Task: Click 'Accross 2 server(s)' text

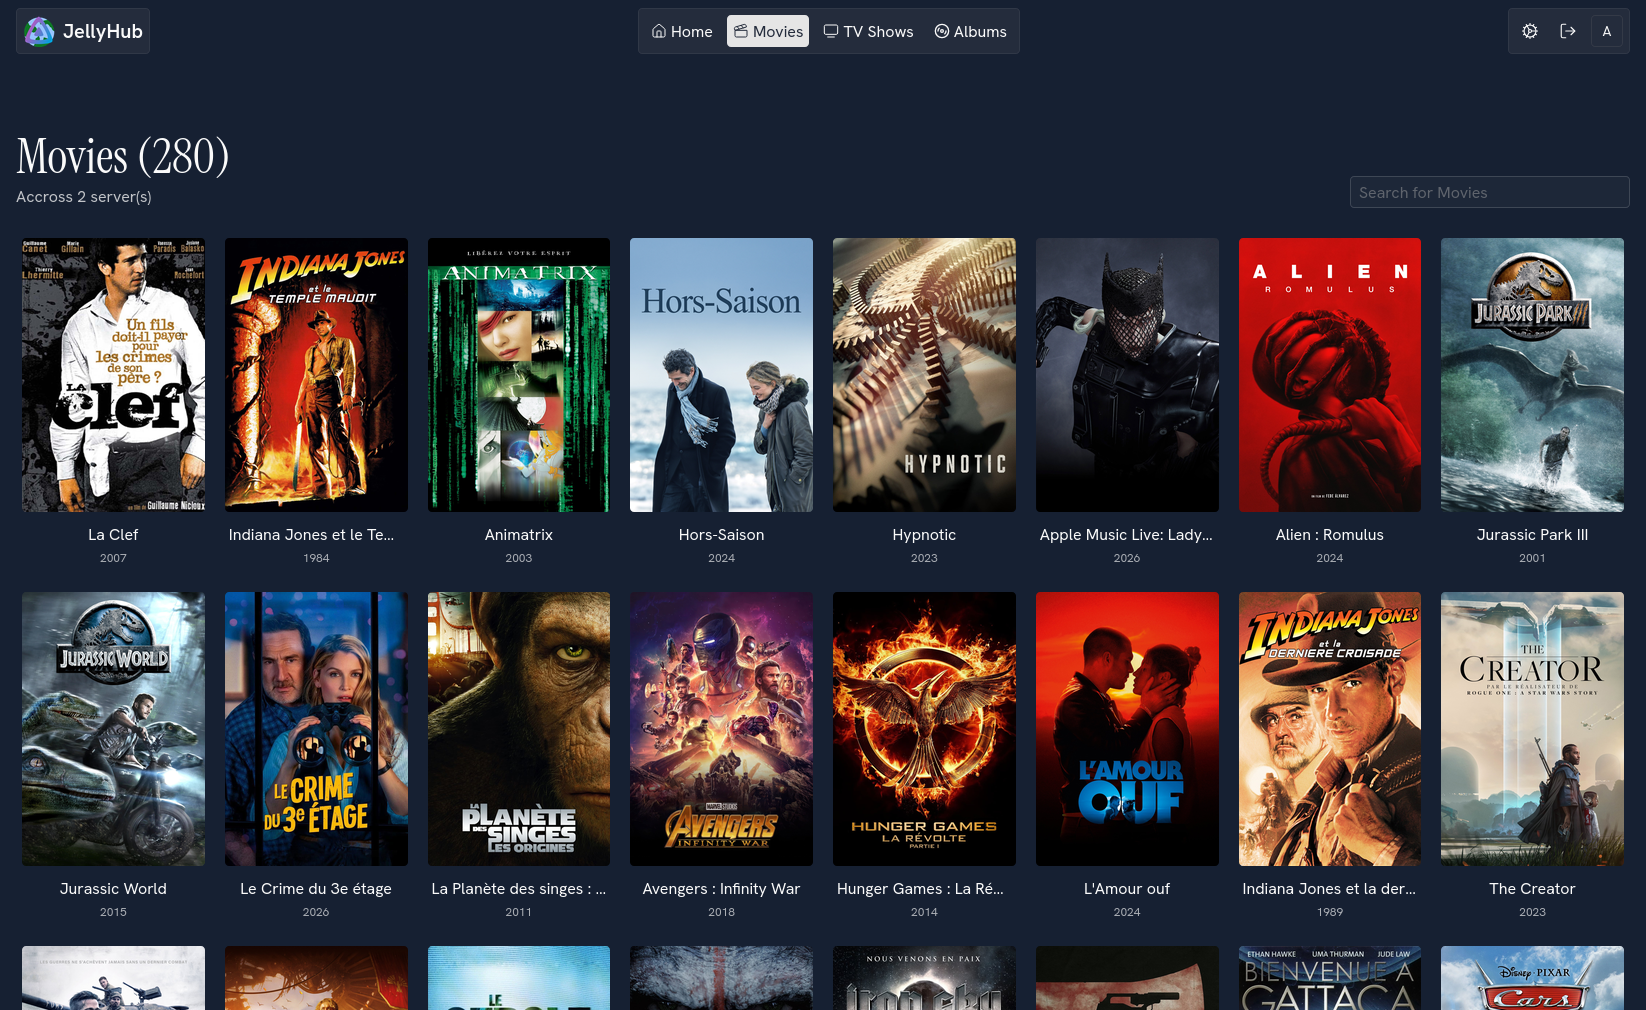Action: pyautogui.click(x=84, y=197)
